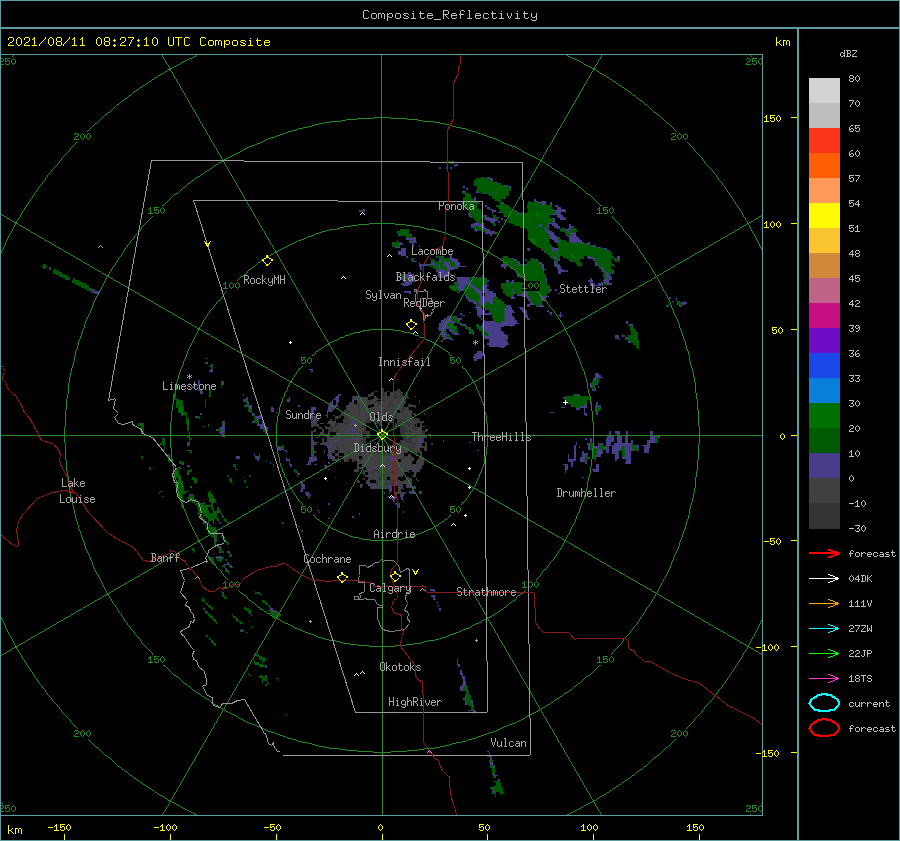Click the Calgary city label
The height and width of the screenshot is (841, 900).
(390, 588)
